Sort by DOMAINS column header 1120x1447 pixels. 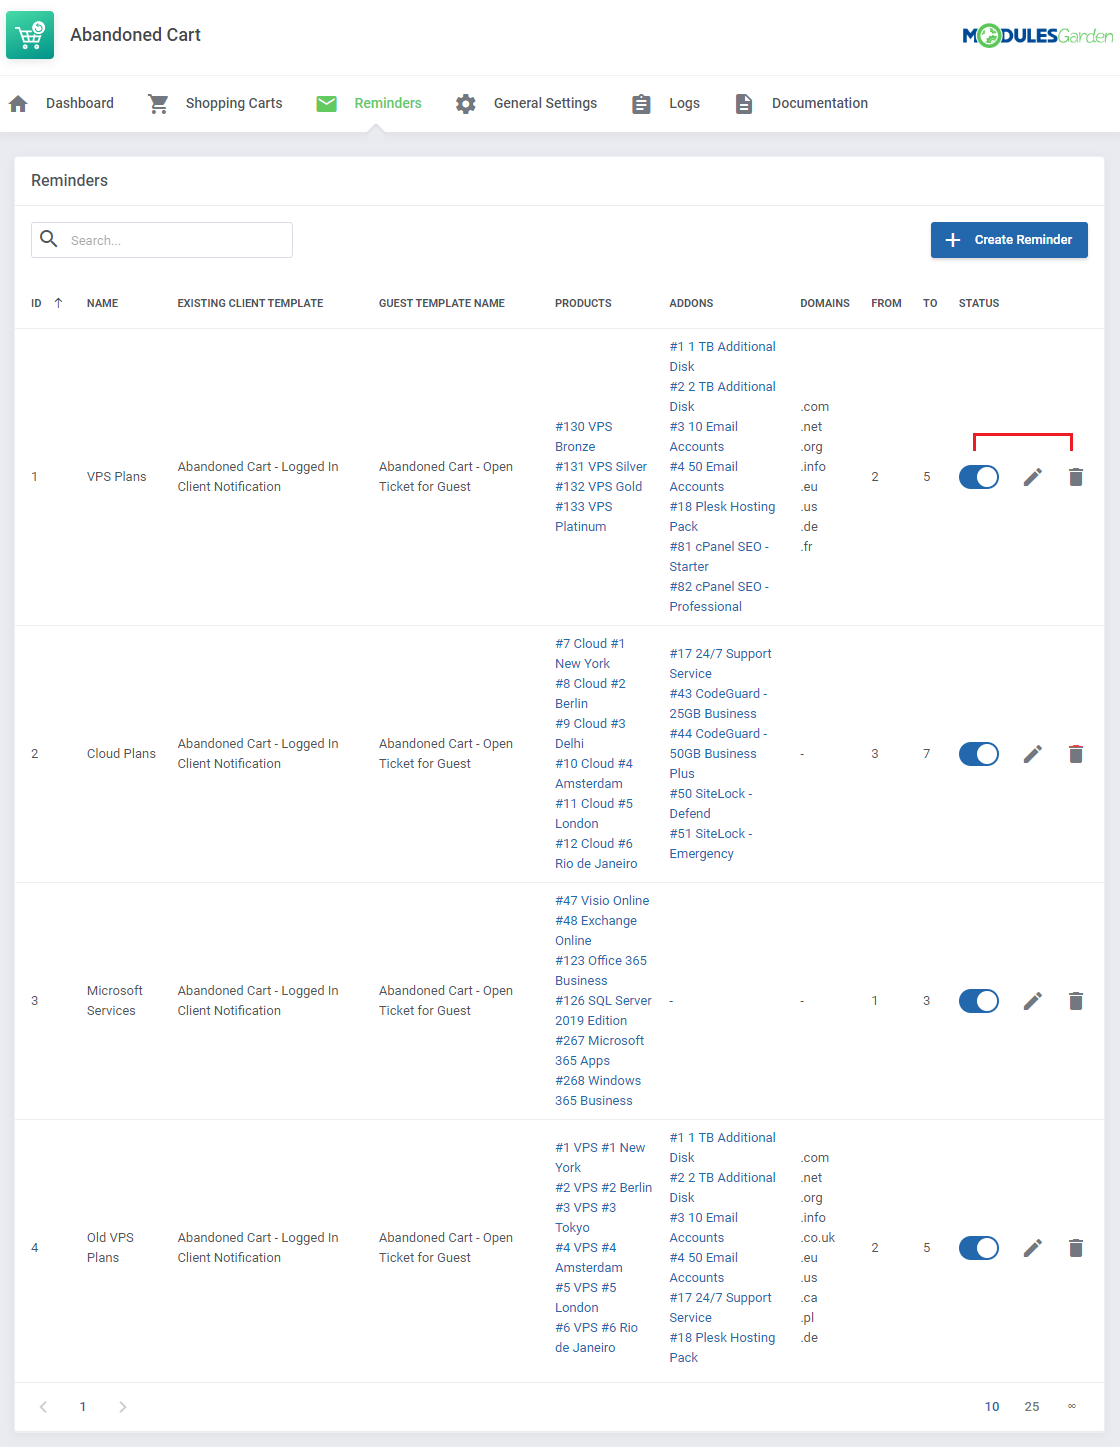[x=825, y=303]
